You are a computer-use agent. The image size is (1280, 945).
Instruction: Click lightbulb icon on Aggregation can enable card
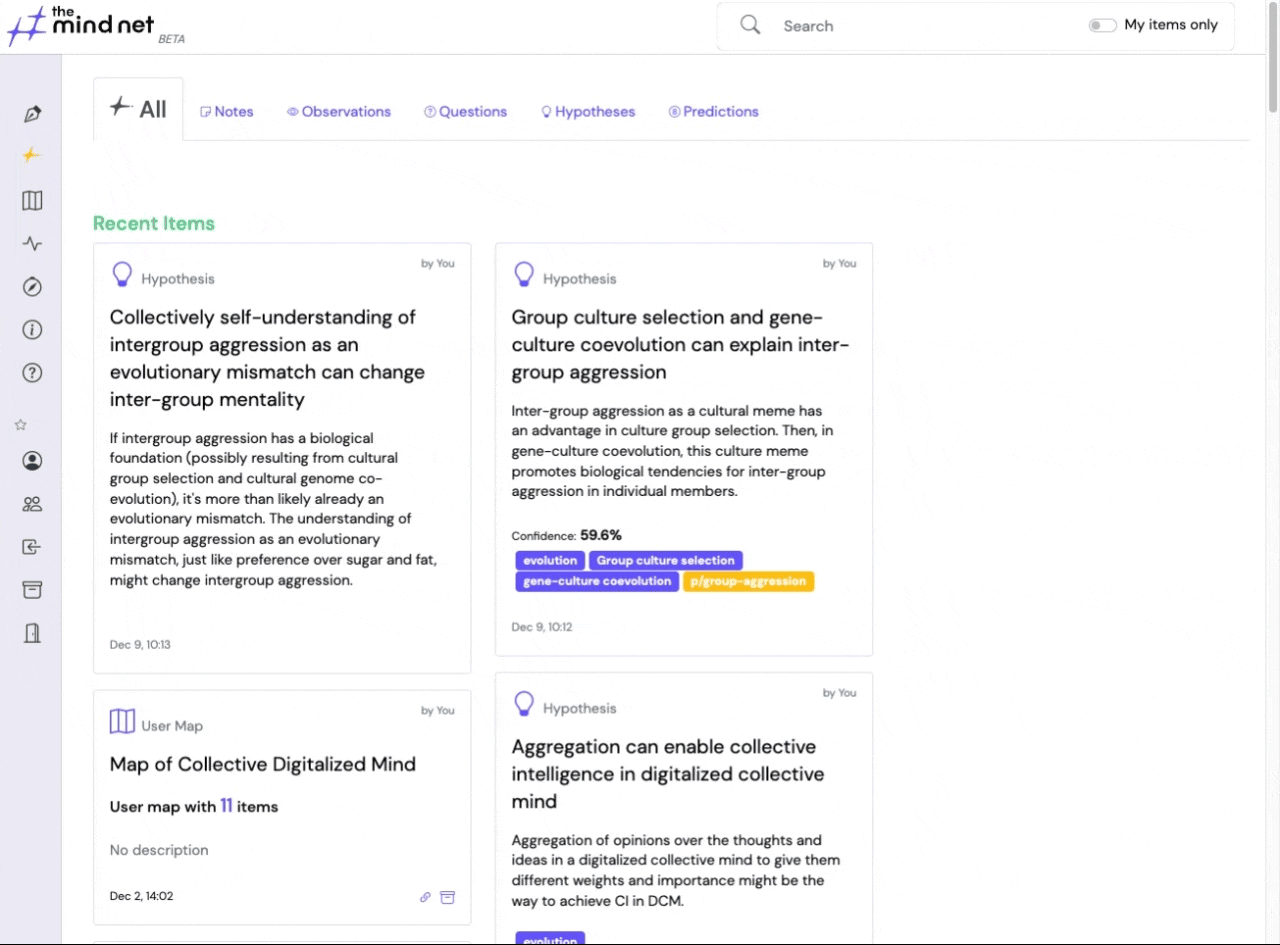click(x=524, y=704)
